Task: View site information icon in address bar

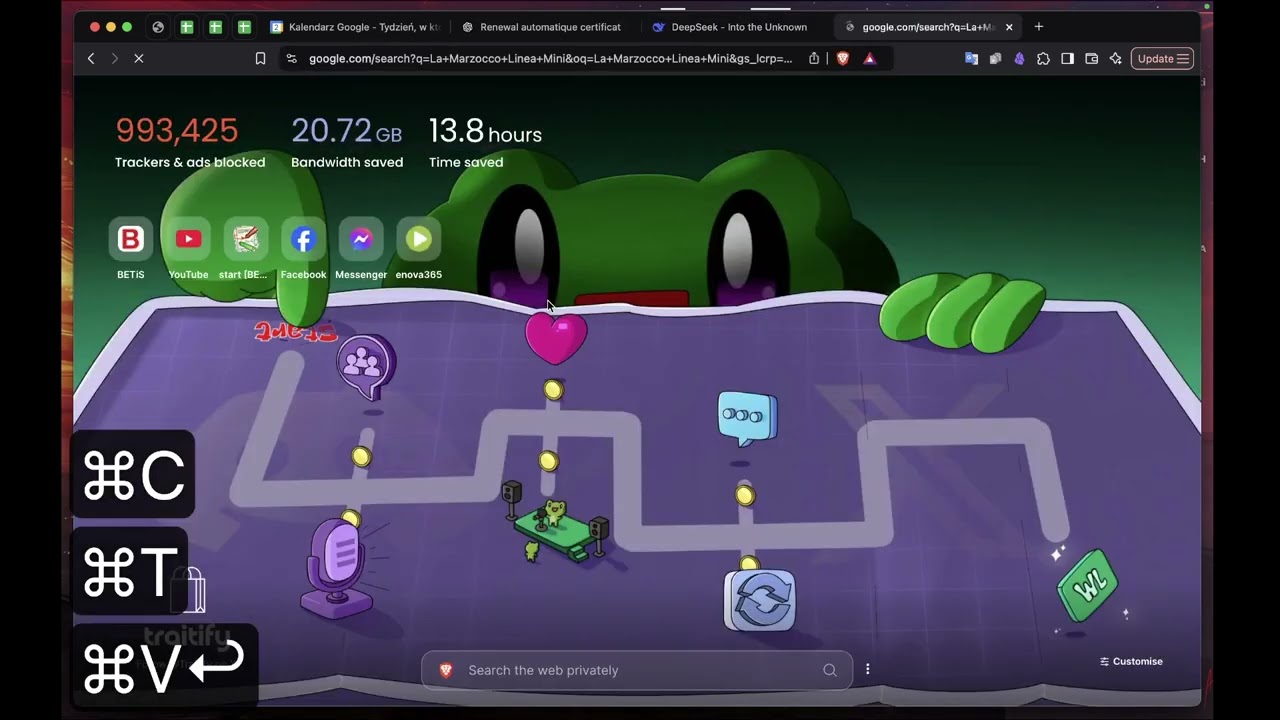Action: coord(291,59)
